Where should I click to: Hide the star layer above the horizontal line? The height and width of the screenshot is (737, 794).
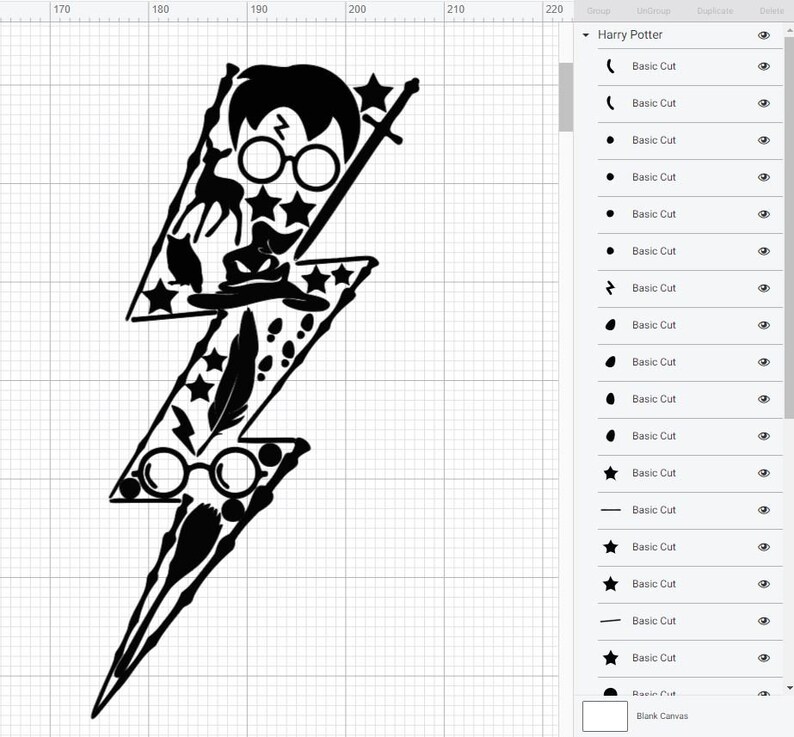click(764, 473)
